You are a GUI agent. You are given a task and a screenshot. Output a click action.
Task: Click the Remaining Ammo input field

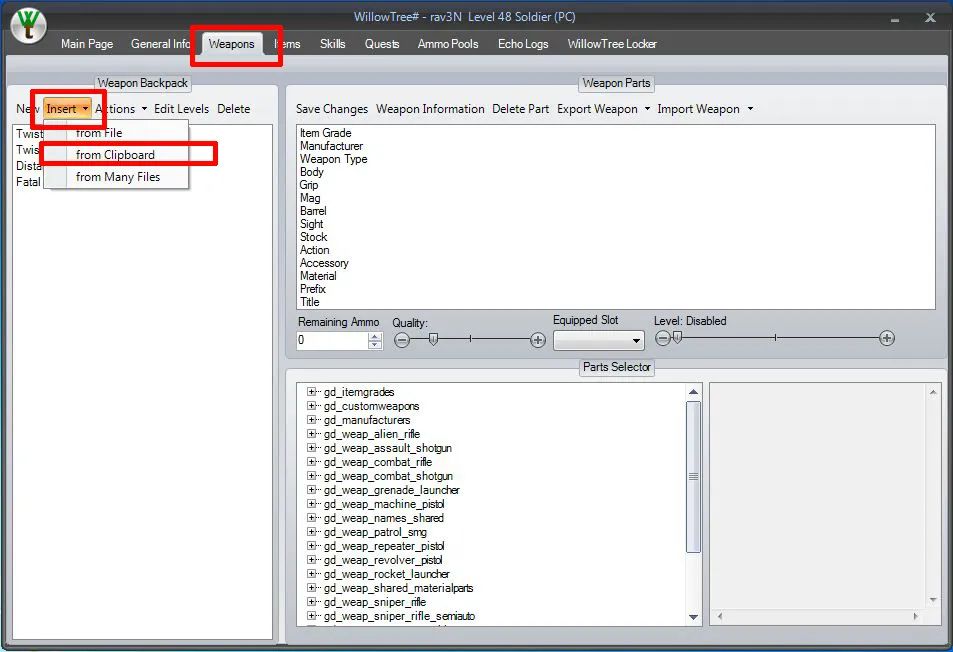pyautogui.click(x=332, y=341)
